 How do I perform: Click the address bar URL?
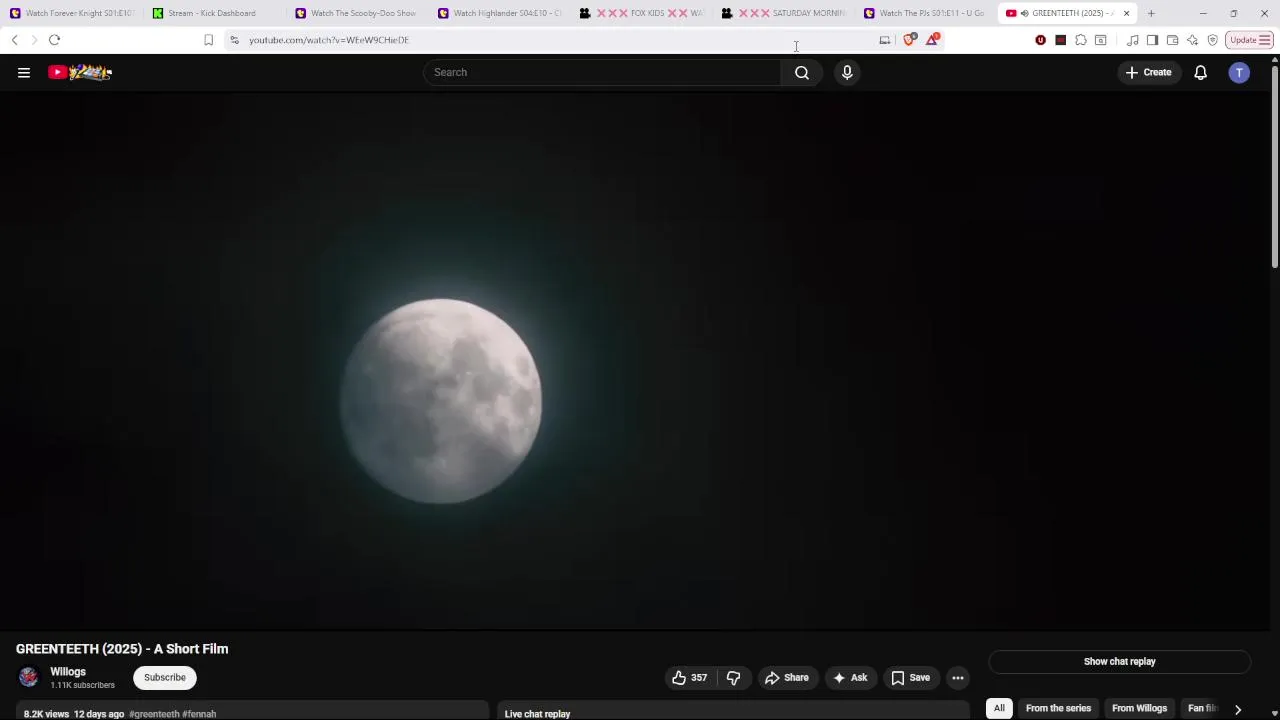(x=329, y=40)
